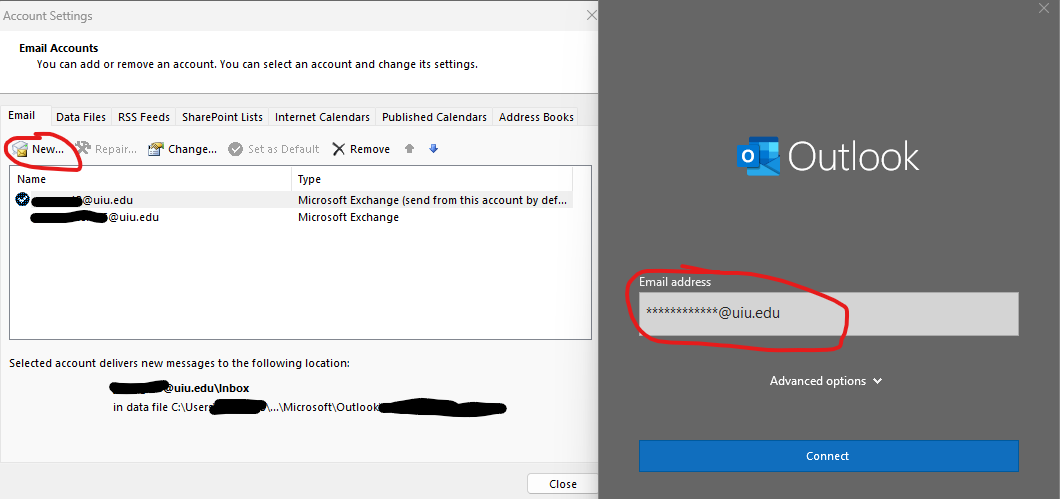The image size is (1060, 499).
Task: Select the second Microsoft Exchange account row
Action: pyautogui.click(x=291, y=217)
